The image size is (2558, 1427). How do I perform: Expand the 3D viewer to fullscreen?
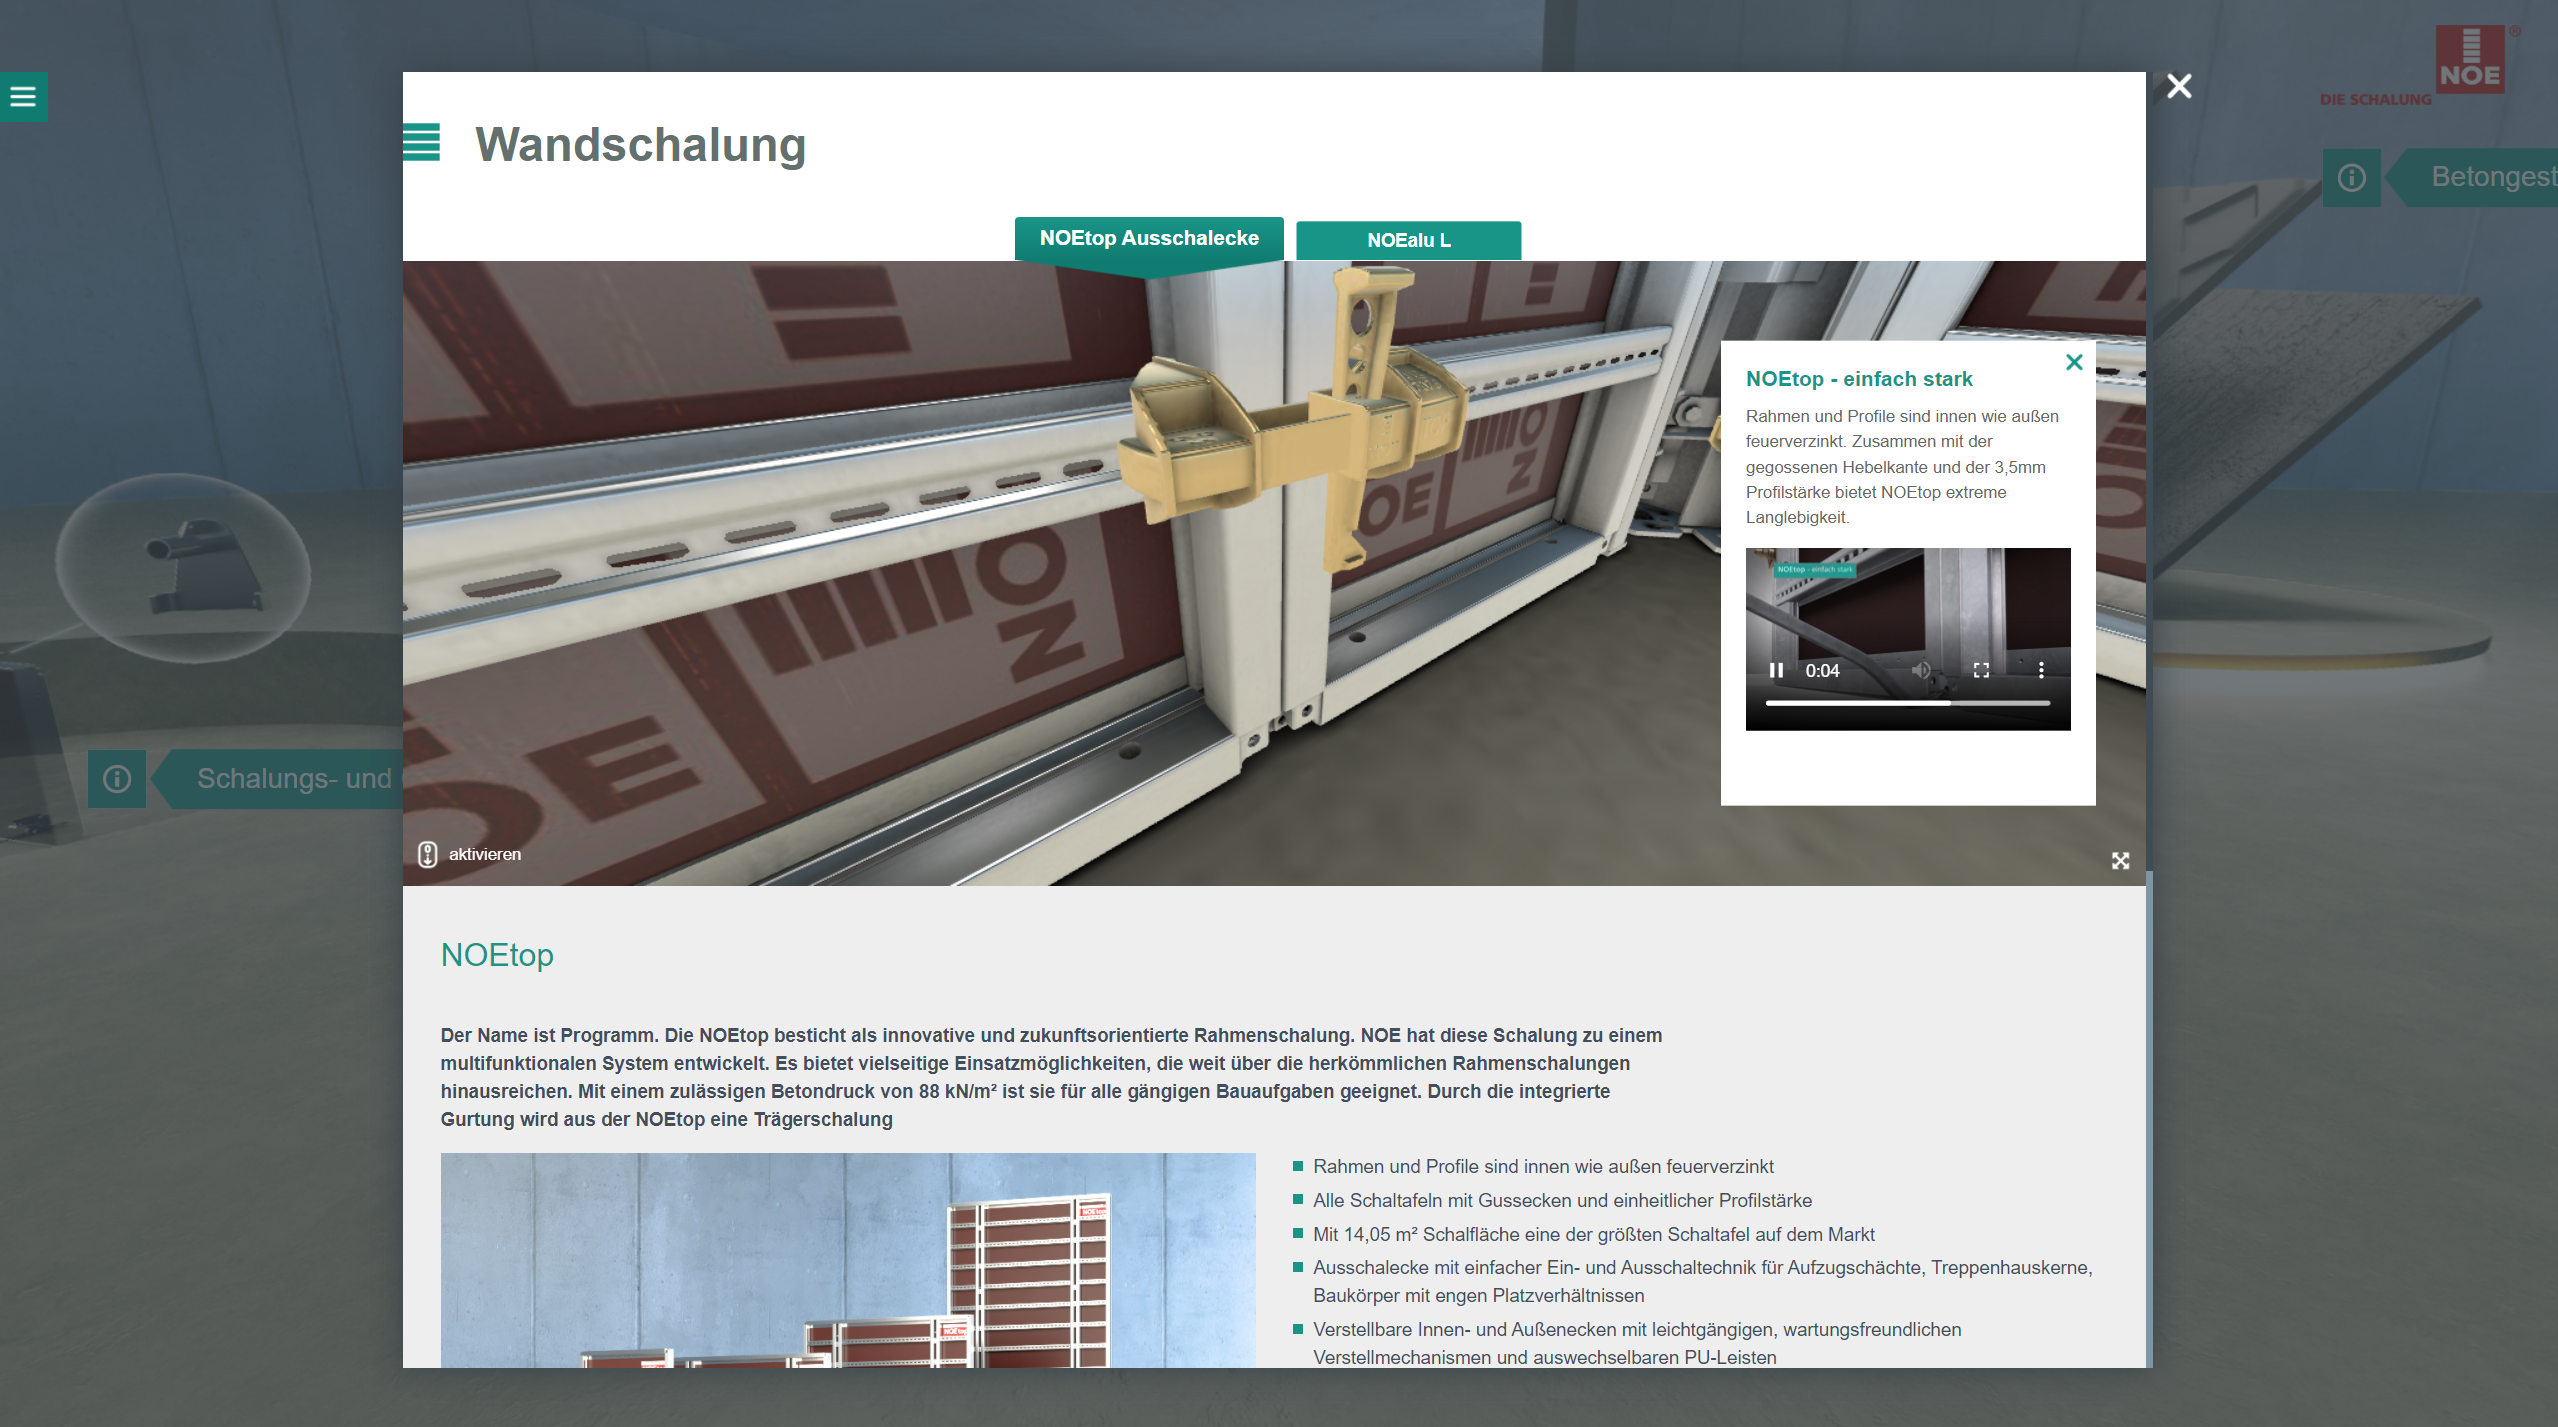pyautogui.click(x=2120, y=860)
